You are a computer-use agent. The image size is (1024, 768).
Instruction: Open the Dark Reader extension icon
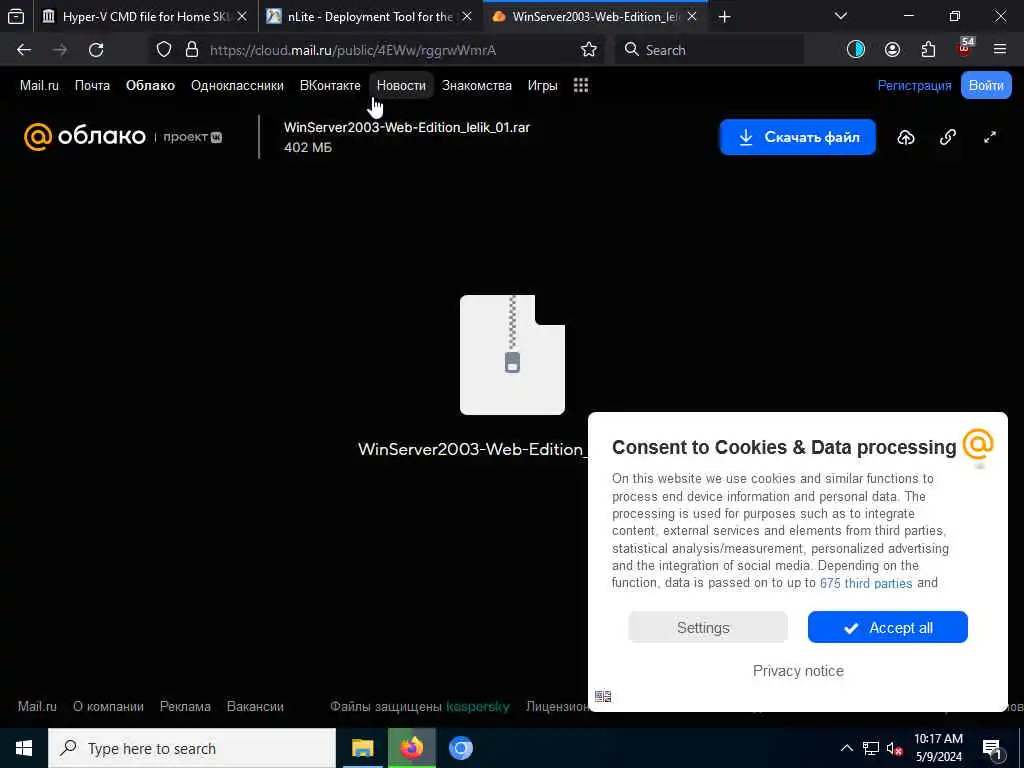(856, 50)
